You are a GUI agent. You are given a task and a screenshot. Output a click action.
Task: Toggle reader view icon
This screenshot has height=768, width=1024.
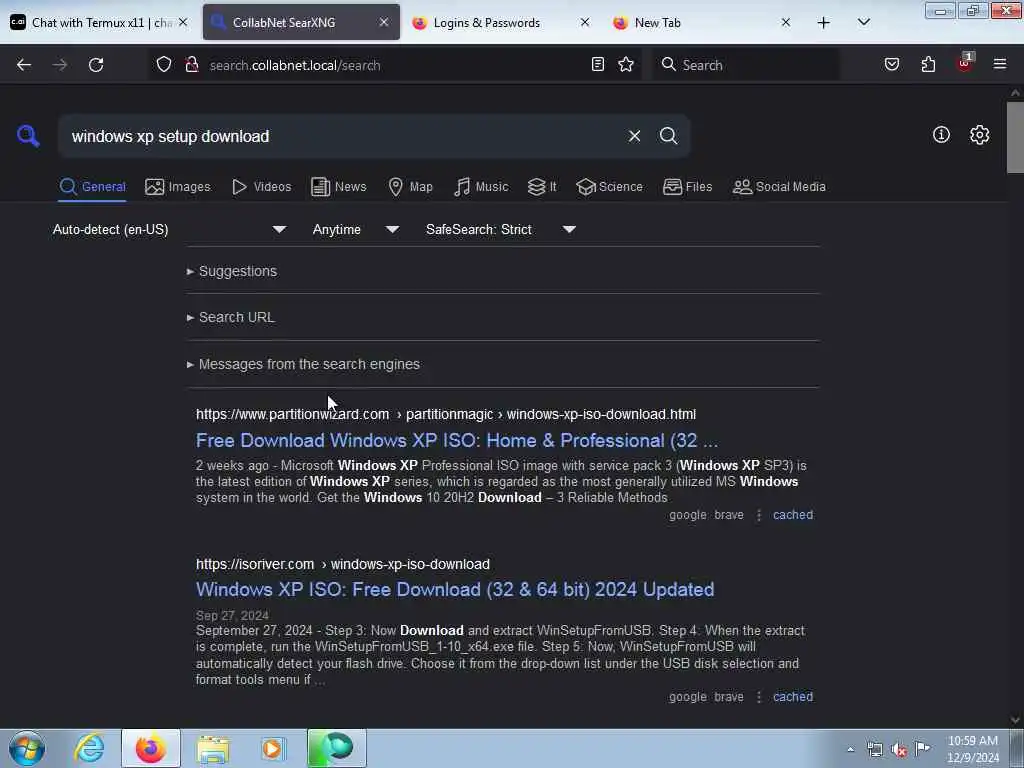click(x=598, y=64)
